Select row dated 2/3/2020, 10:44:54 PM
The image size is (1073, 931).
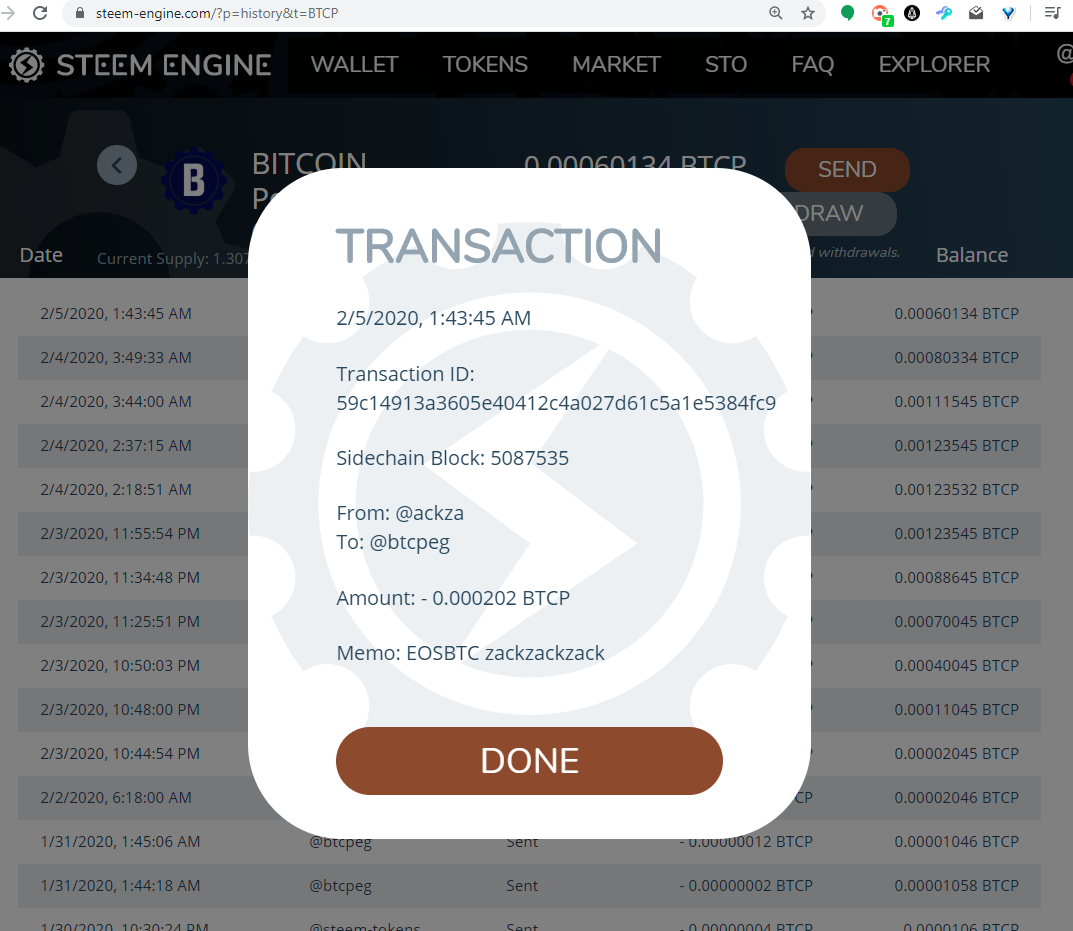click(x=529, y=753)
